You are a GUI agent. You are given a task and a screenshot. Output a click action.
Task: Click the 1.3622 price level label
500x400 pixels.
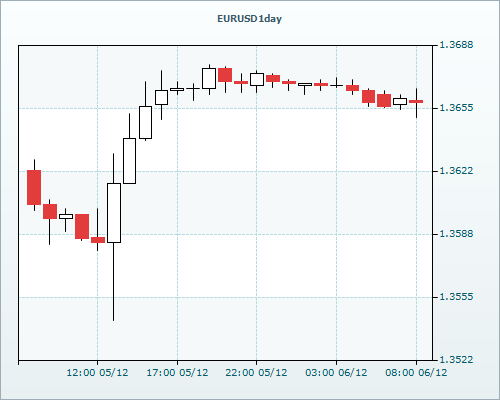point(456,171)
